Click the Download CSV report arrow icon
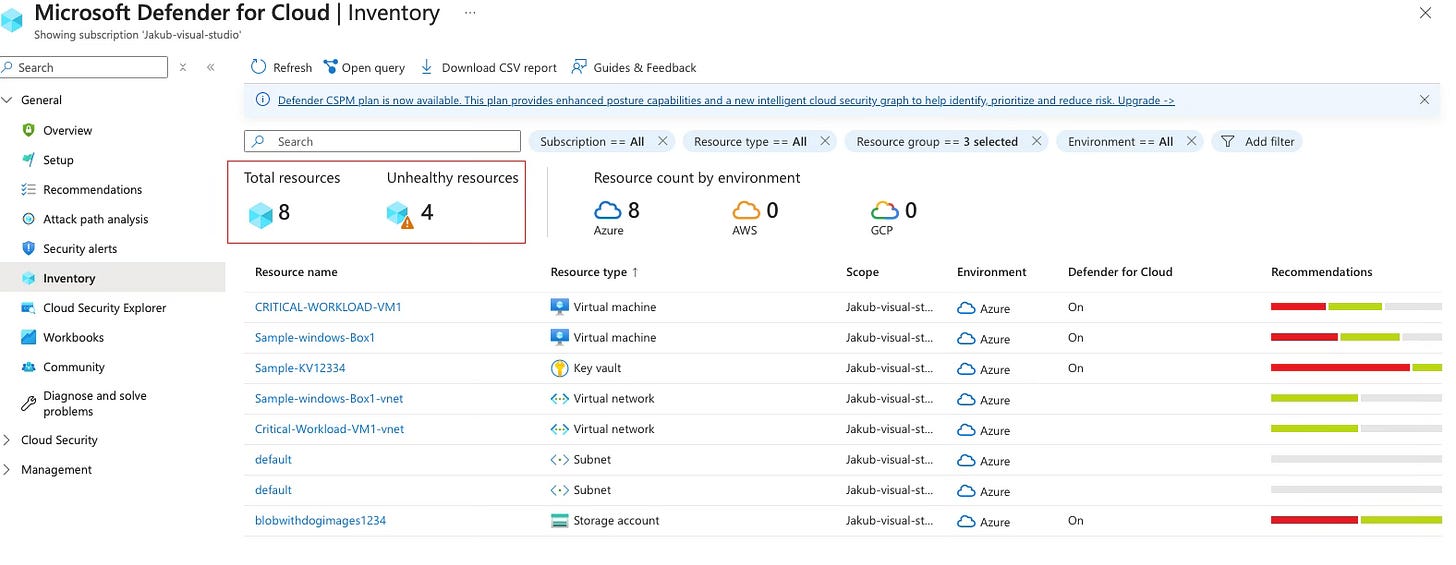 tap(426, 67)
